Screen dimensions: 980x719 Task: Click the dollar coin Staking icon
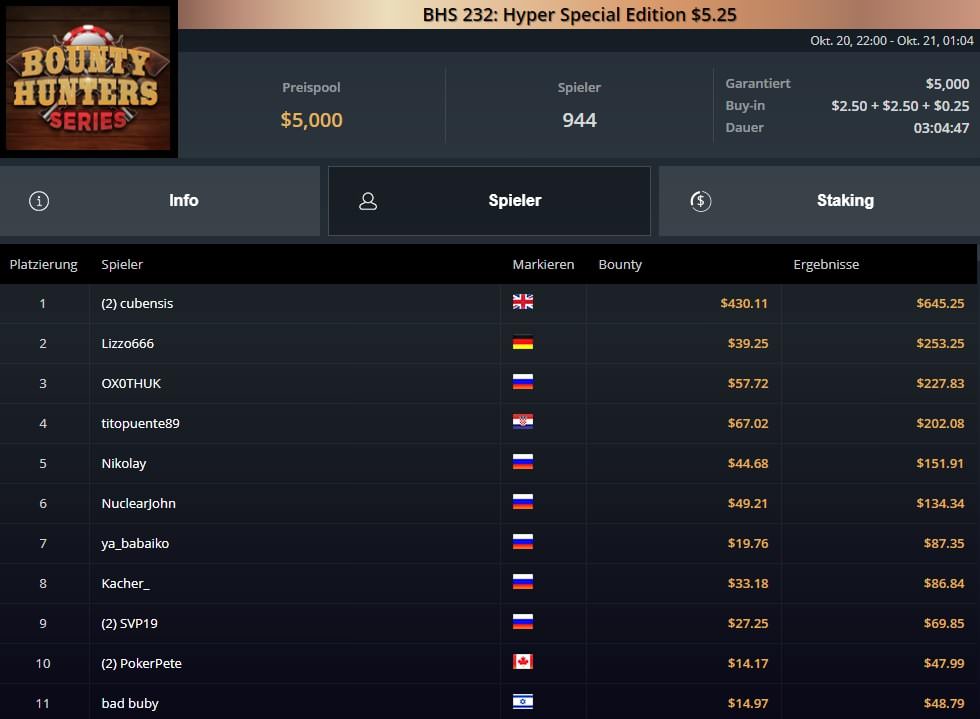(701, 201)
